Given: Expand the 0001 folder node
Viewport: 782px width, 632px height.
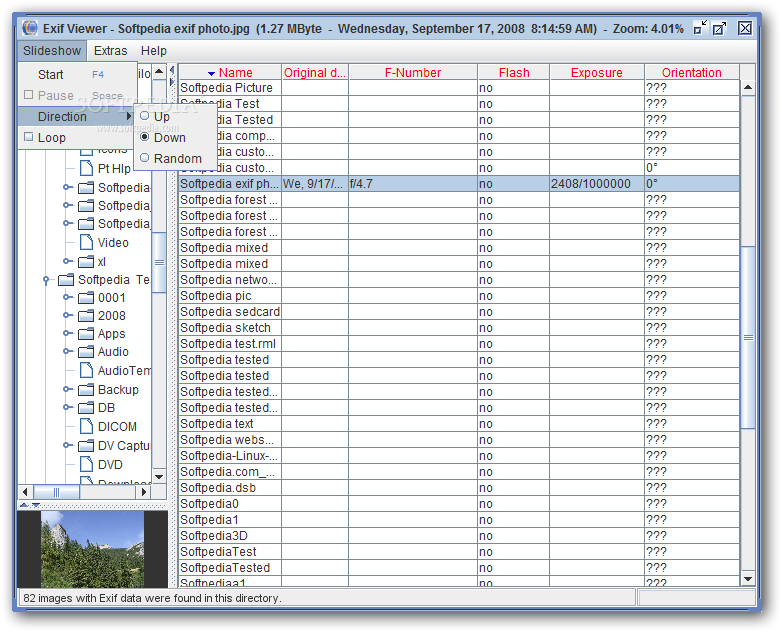Looking at the screenshot, I should (67, 297).
